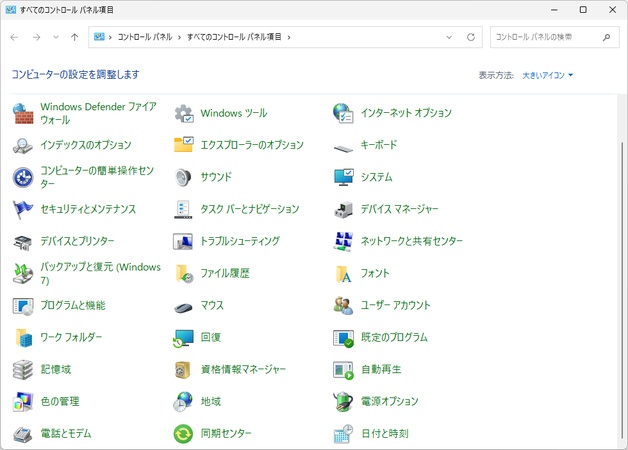Expand chevron after すべてのコントロール パネル項目 breadcrumb
The width and height of the screenshot is (628, 450).
[x=289, y=37]
